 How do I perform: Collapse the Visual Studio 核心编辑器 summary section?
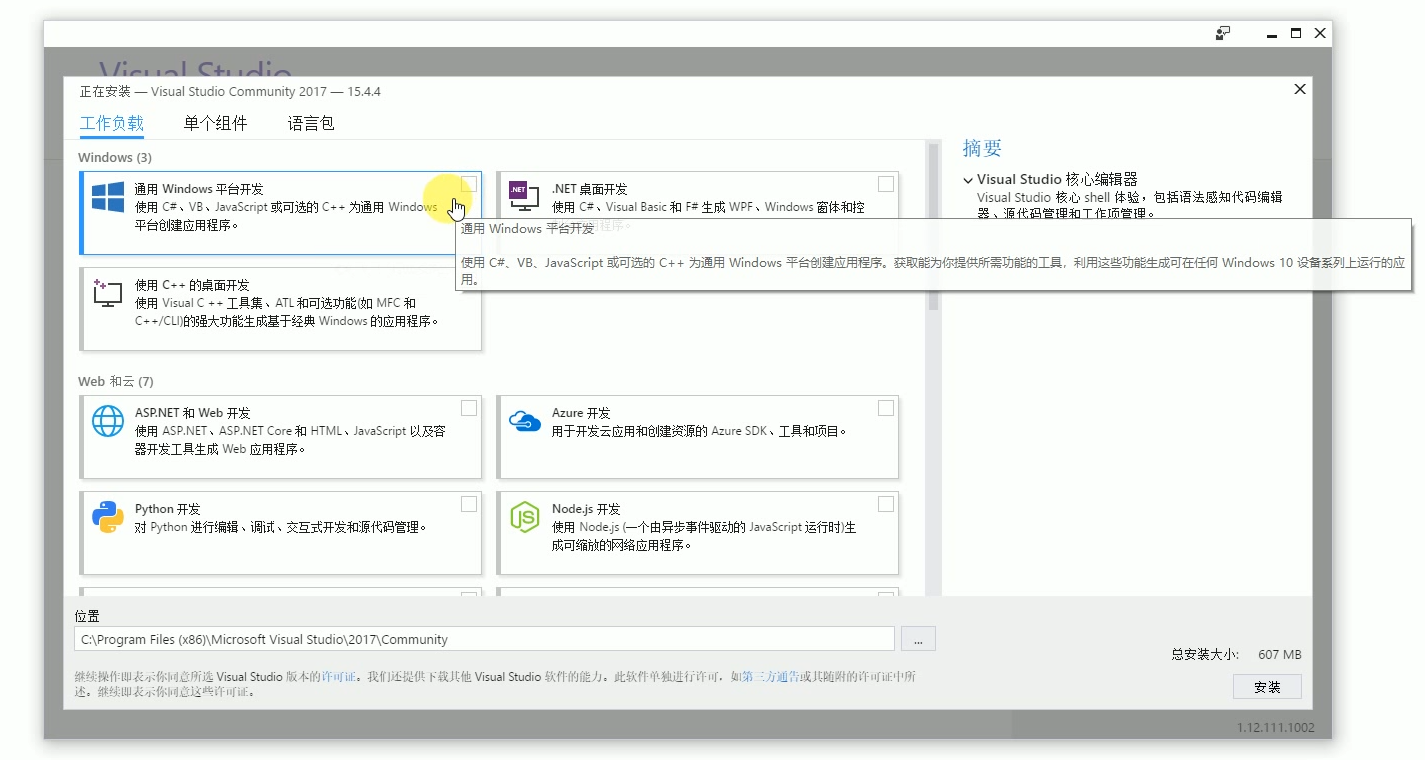coord(968,180)
